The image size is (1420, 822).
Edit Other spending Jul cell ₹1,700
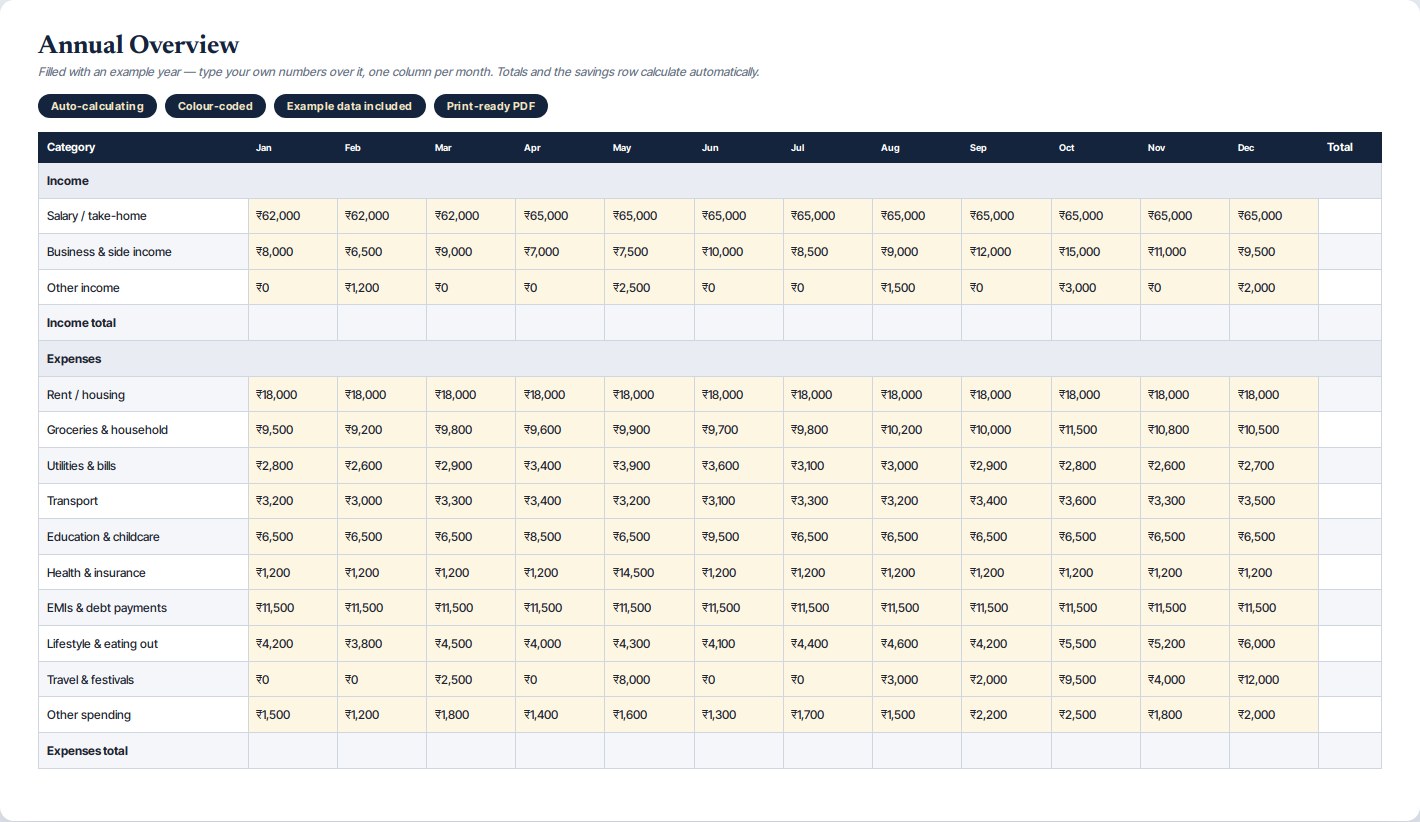pos(828,715)
